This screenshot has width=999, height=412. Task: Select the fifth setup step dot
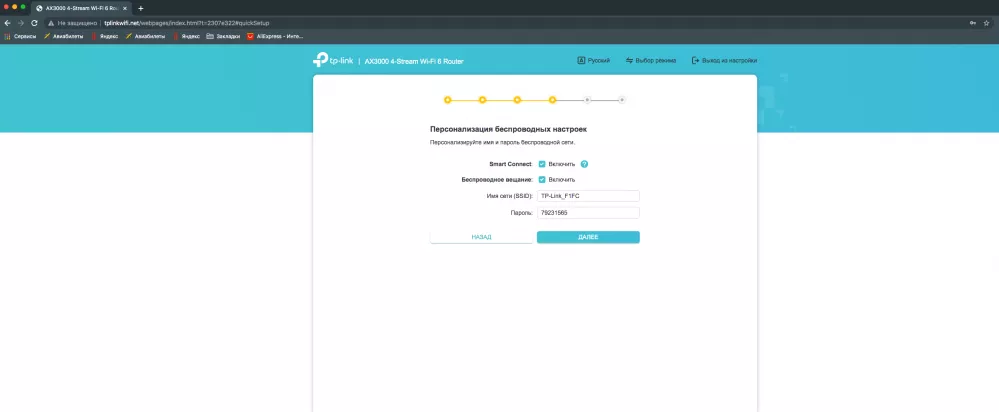[x=587, y=100]
